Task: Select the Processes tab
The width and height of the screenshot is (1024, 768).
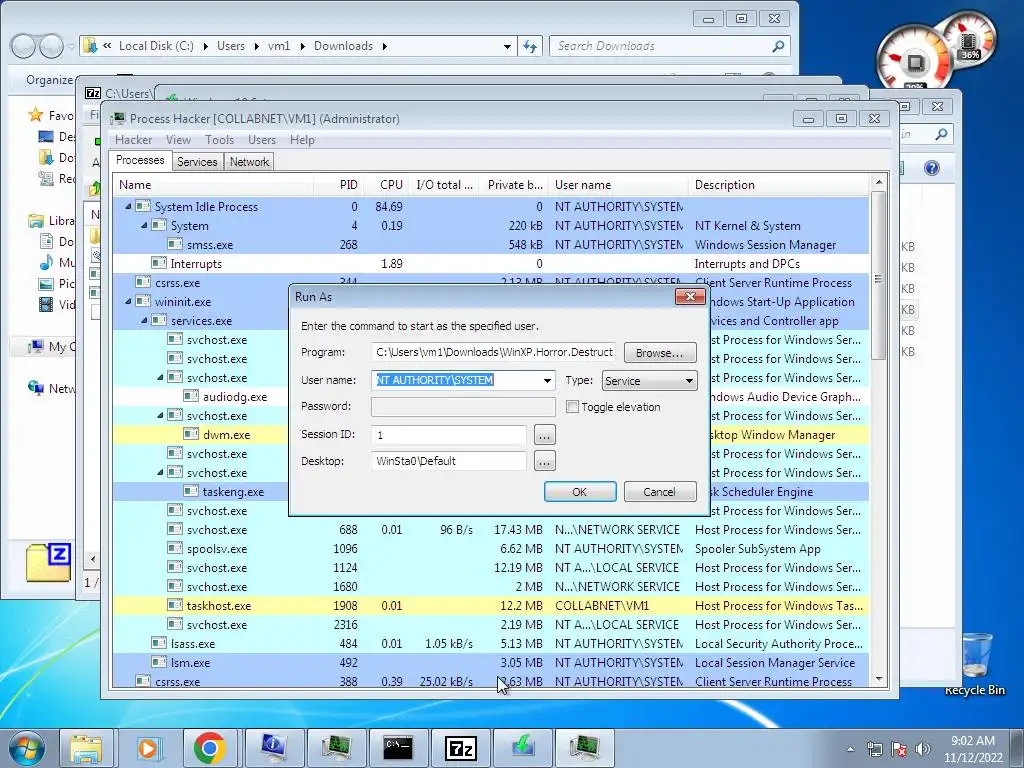Action: 140,161
